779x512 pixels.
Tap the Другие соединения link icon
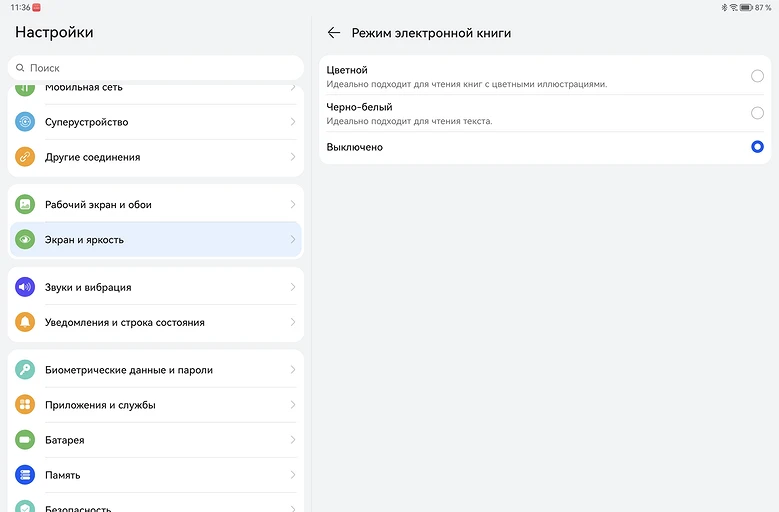25,157
